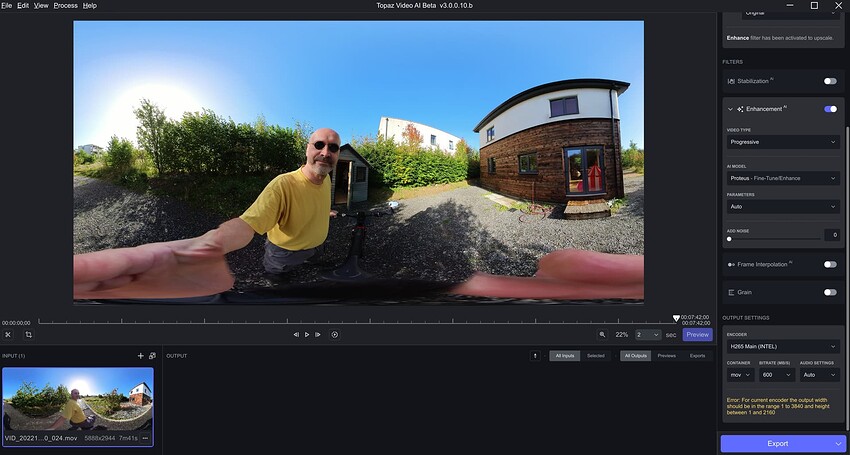Screen dimensions: 850x455
Task: Click the zoom magnifier icon
Action: [x=602, y=334]
